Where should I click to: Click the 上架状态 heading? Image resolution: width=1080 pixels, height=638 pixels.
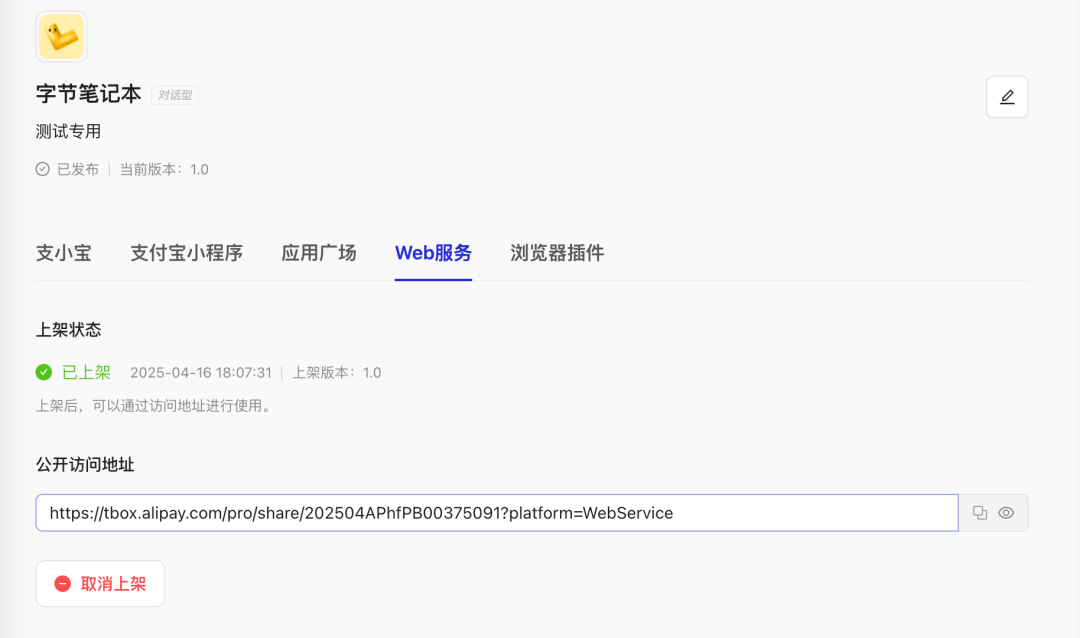click(x=68, y=330)
